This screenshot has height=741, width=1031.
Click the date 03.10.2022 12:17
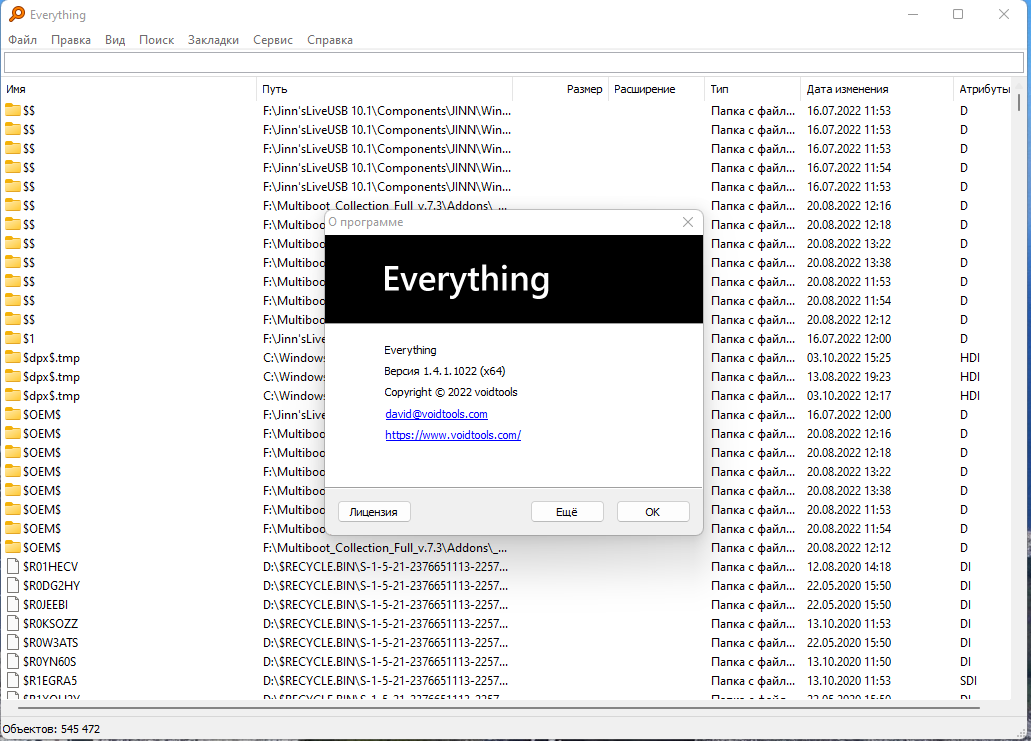coord(849,396)
